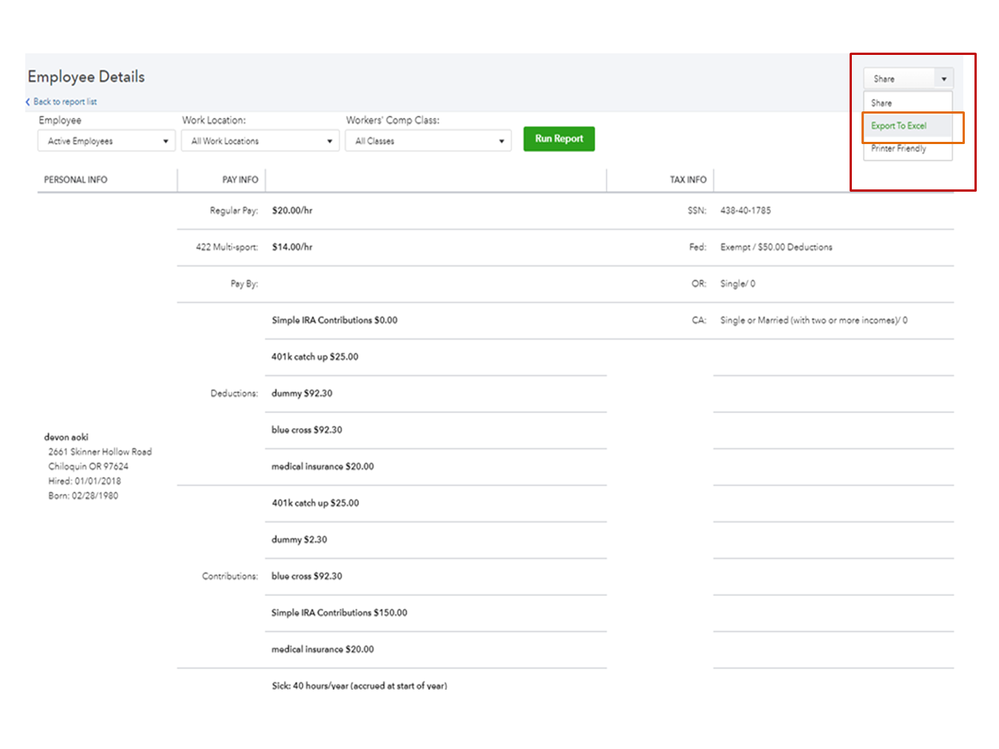Open the All Classes dropdown
Image resolution: width=999 pixels, height=749 pixels.
[x=429, y=141]
